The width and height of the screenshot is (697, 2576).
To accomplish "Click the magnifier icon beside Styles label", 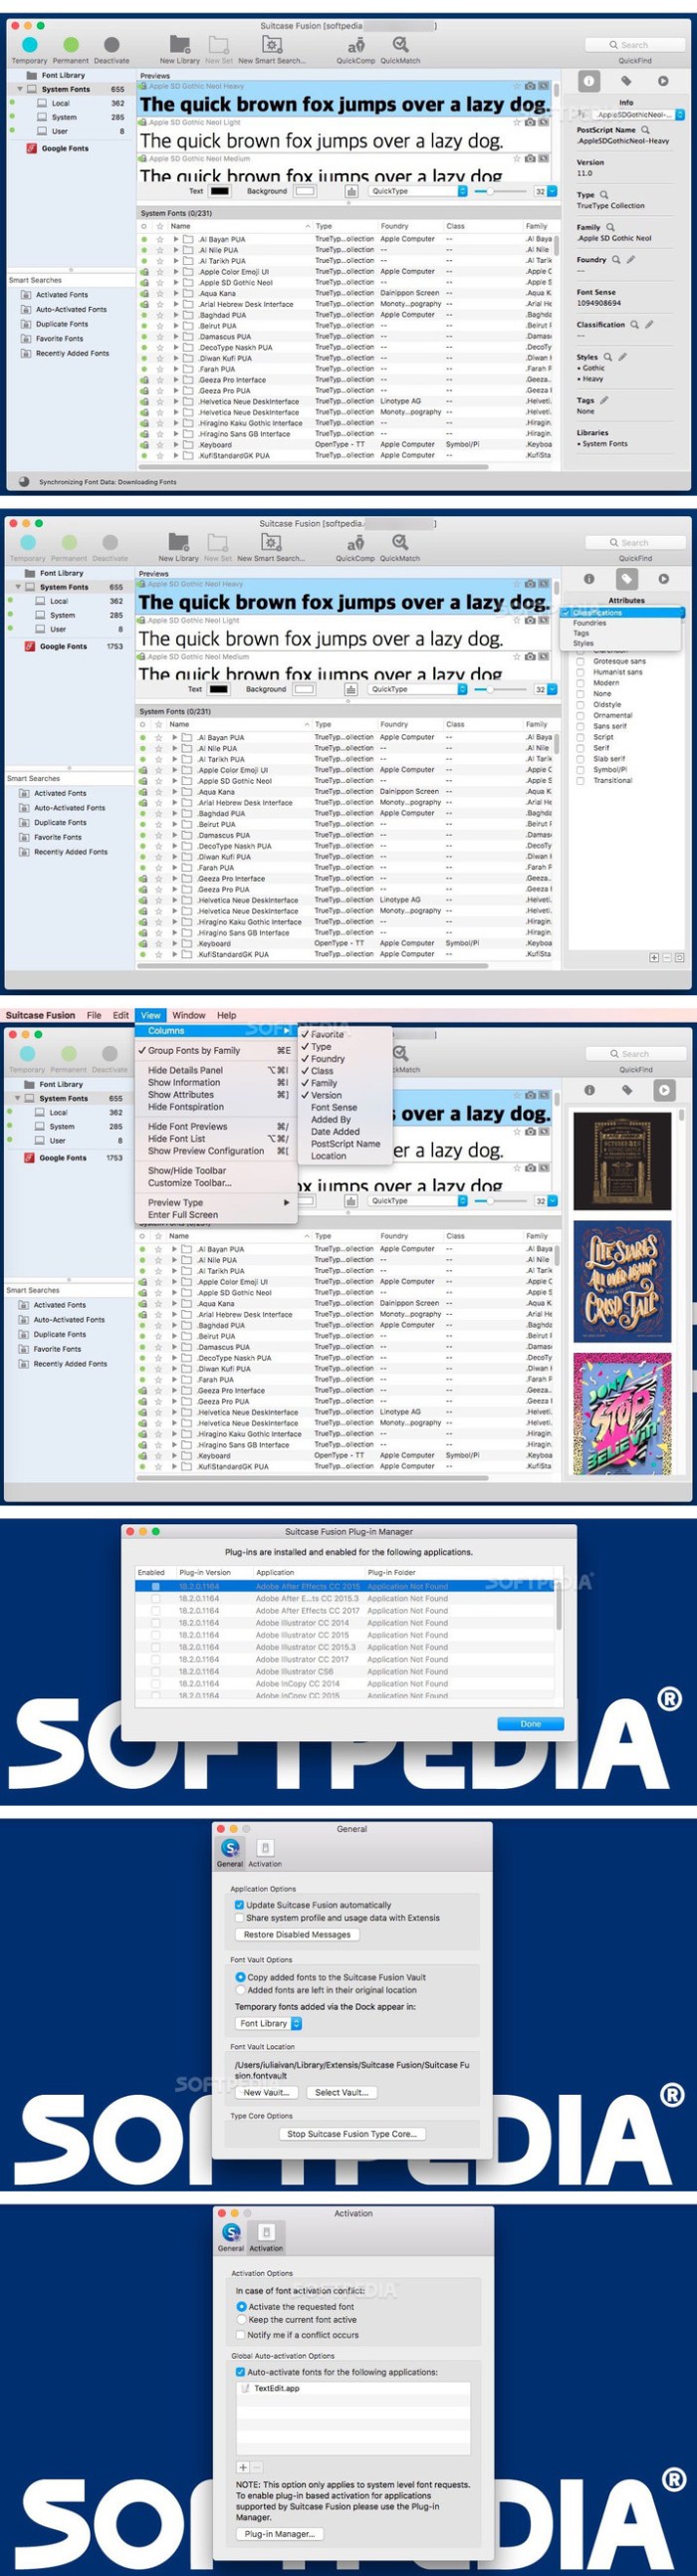I will [x=607, y=357].
